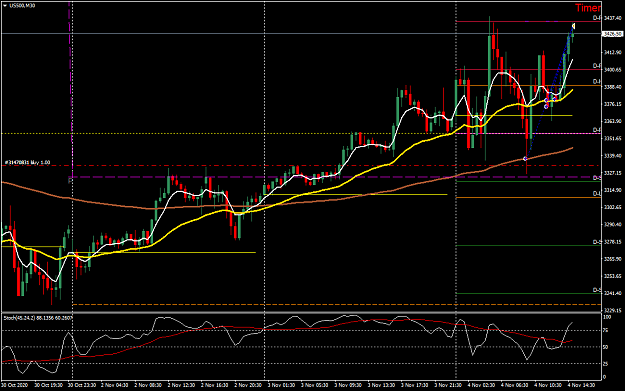Viewport: 625px width, 391px height.
Task: Select the yellow arrow marker at the latest candle
Action: pos(573,26)
